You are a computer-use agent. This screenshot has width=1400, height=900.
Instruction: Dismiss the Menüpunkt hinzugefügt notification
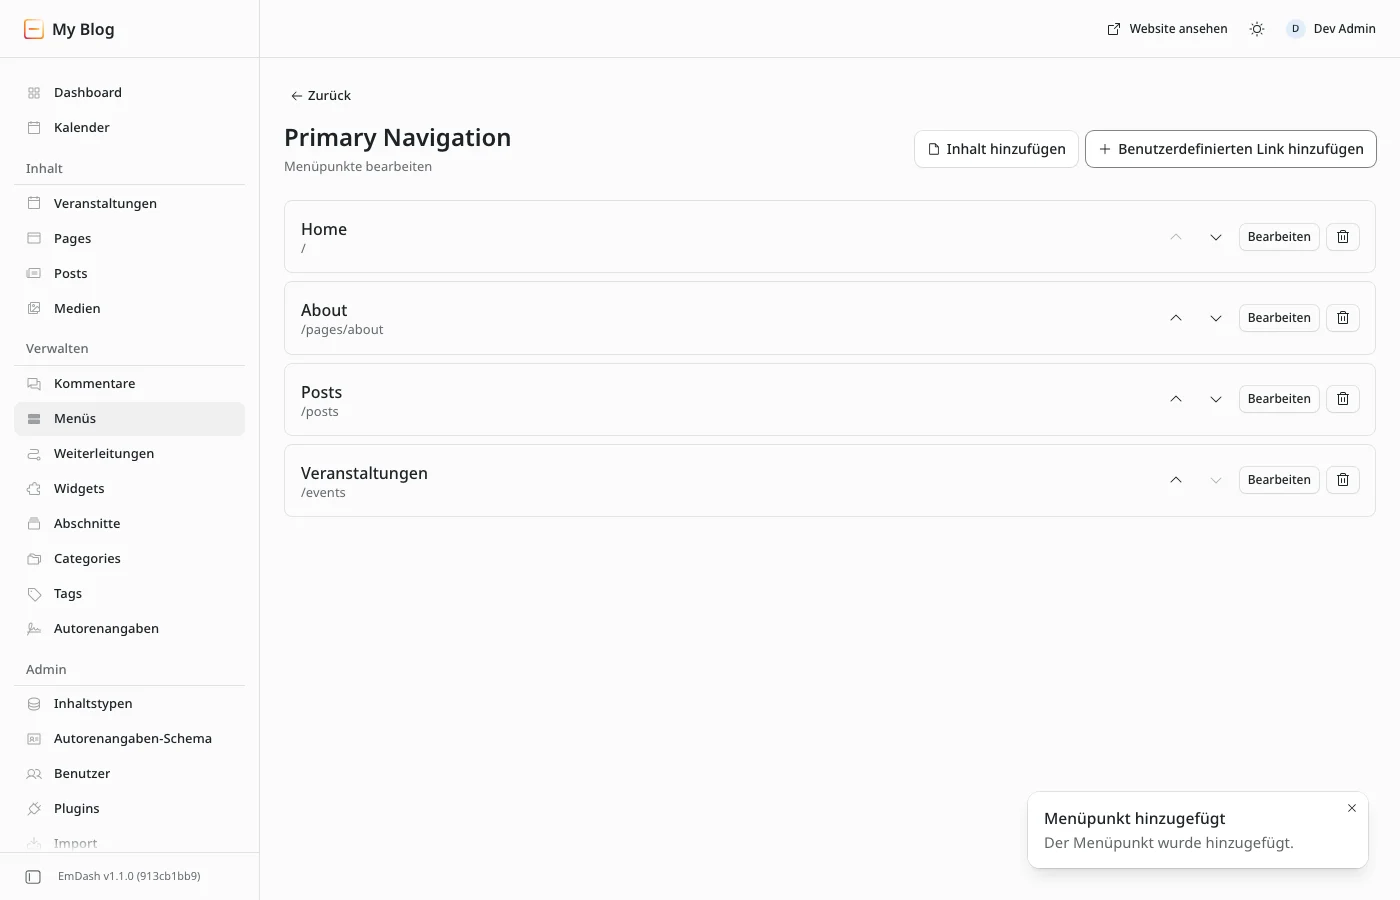1352,808
